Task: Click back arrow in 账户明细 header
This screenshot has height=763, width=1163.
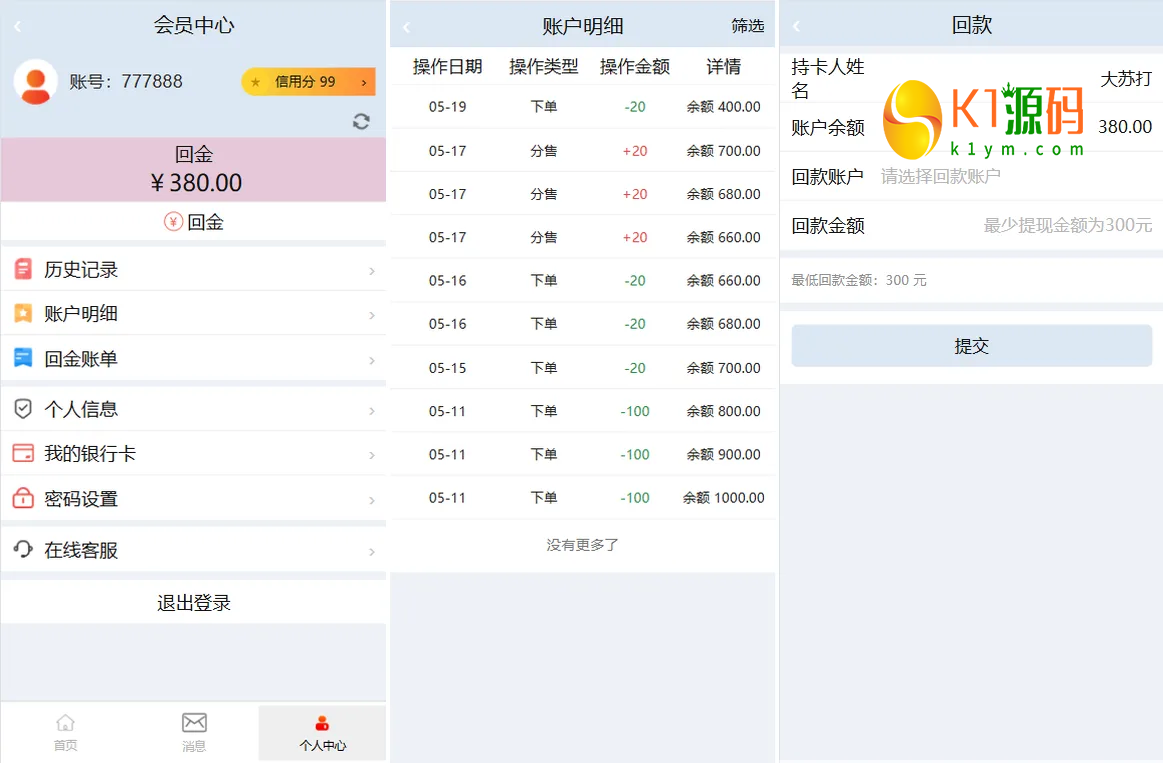Action: click(x=406, y=28)
